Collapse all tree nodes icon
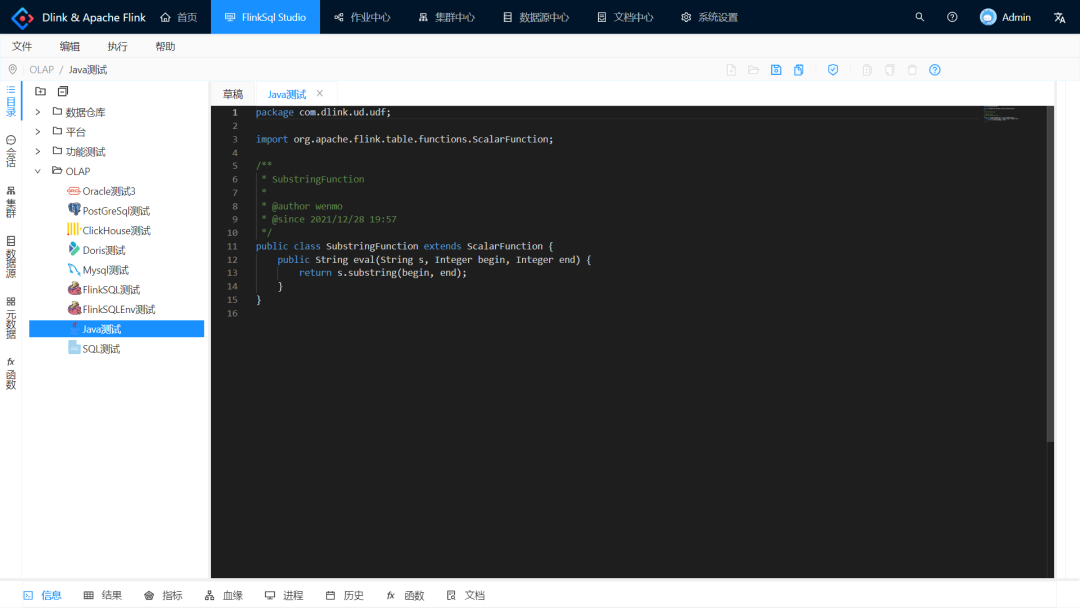 click(63, 91)
